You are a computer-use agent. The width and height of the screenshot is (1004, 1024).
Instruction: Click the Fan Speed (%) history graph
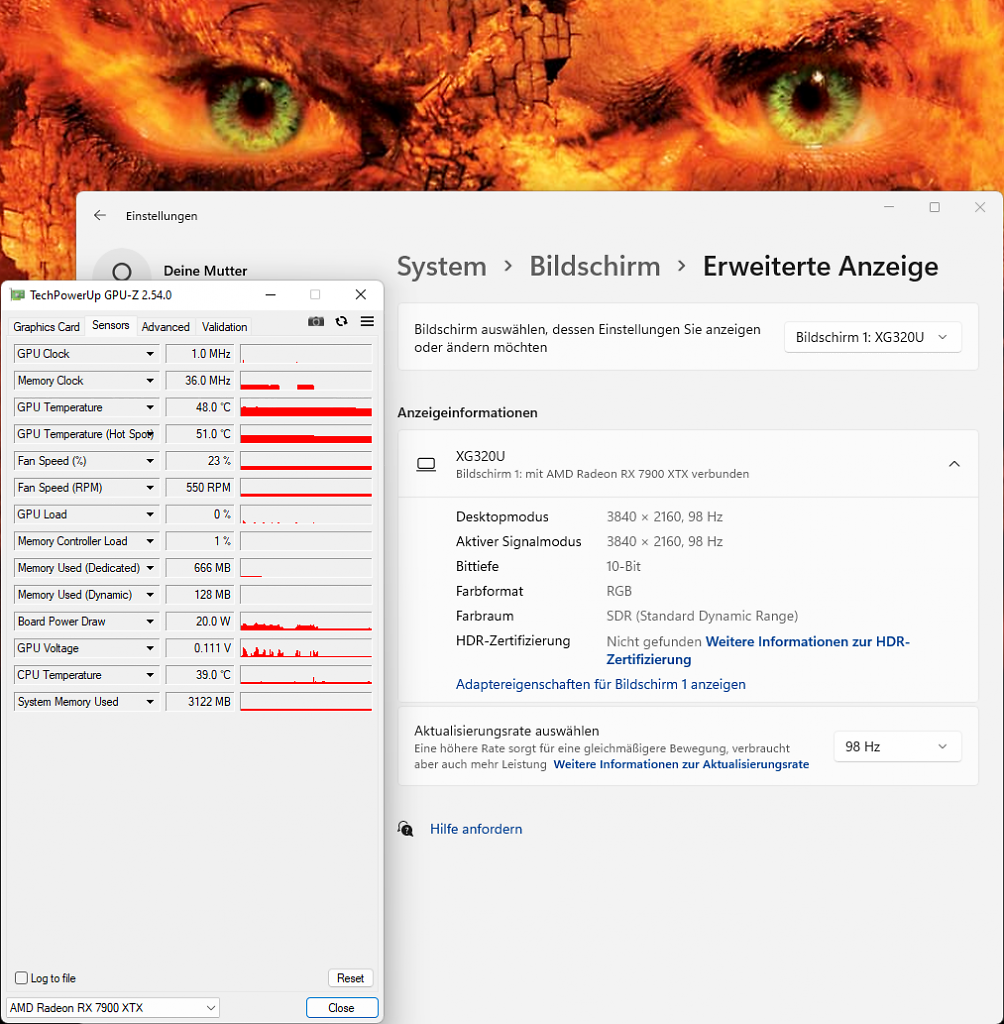pyautogui.click(x=306, y=461)
